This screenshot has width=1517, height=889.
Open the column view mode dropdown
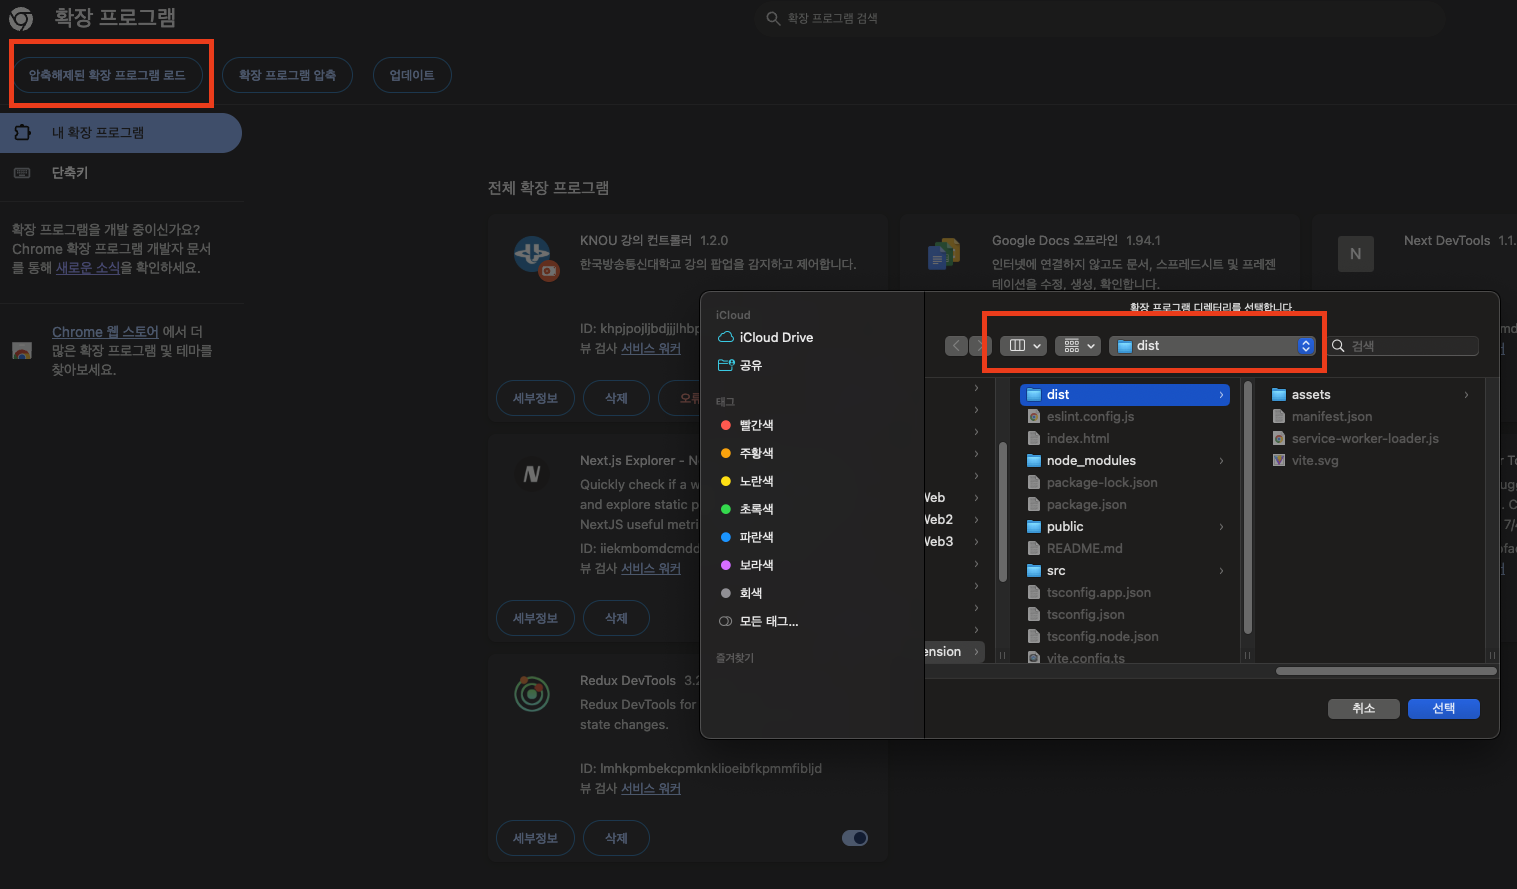[x=1025, y=346]
